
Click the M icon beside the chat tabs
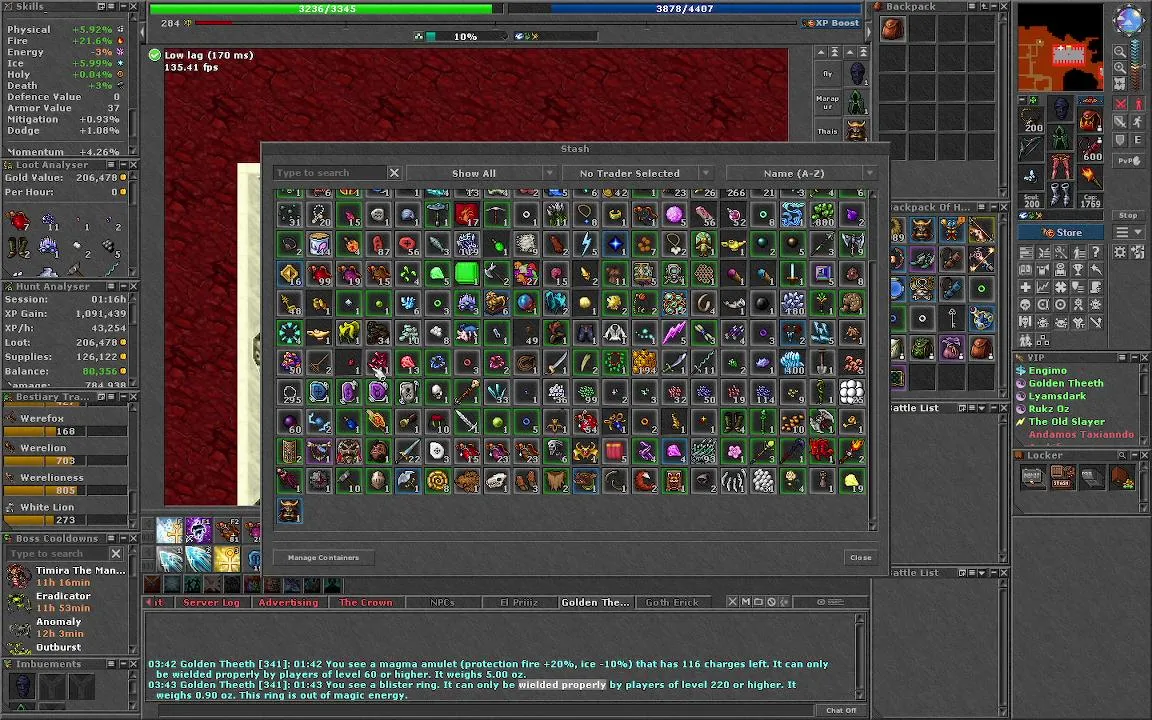pyautogui.click(x=746, y=602)
